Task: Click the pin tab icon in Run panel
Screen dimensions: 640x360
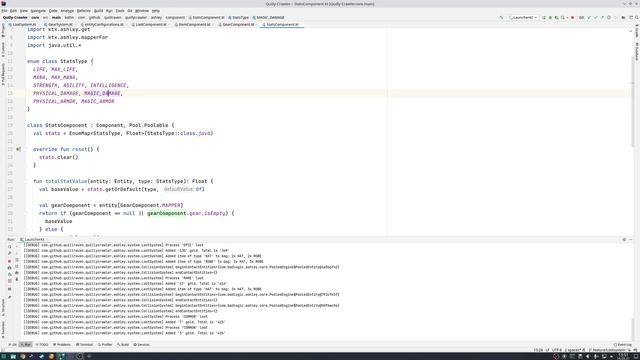Action: click(x=9, y=297)
